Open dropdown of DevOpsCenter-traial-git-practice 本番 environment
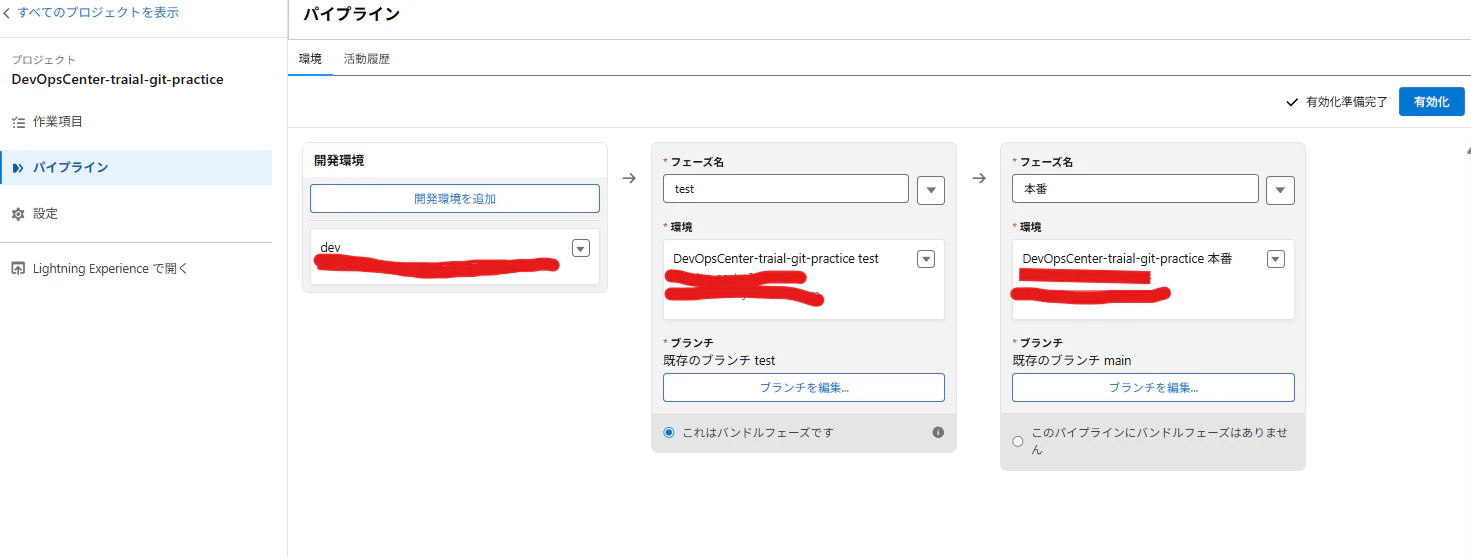Image resolution: width=1471 pixels, height=557 pixels. [1275, 259]
